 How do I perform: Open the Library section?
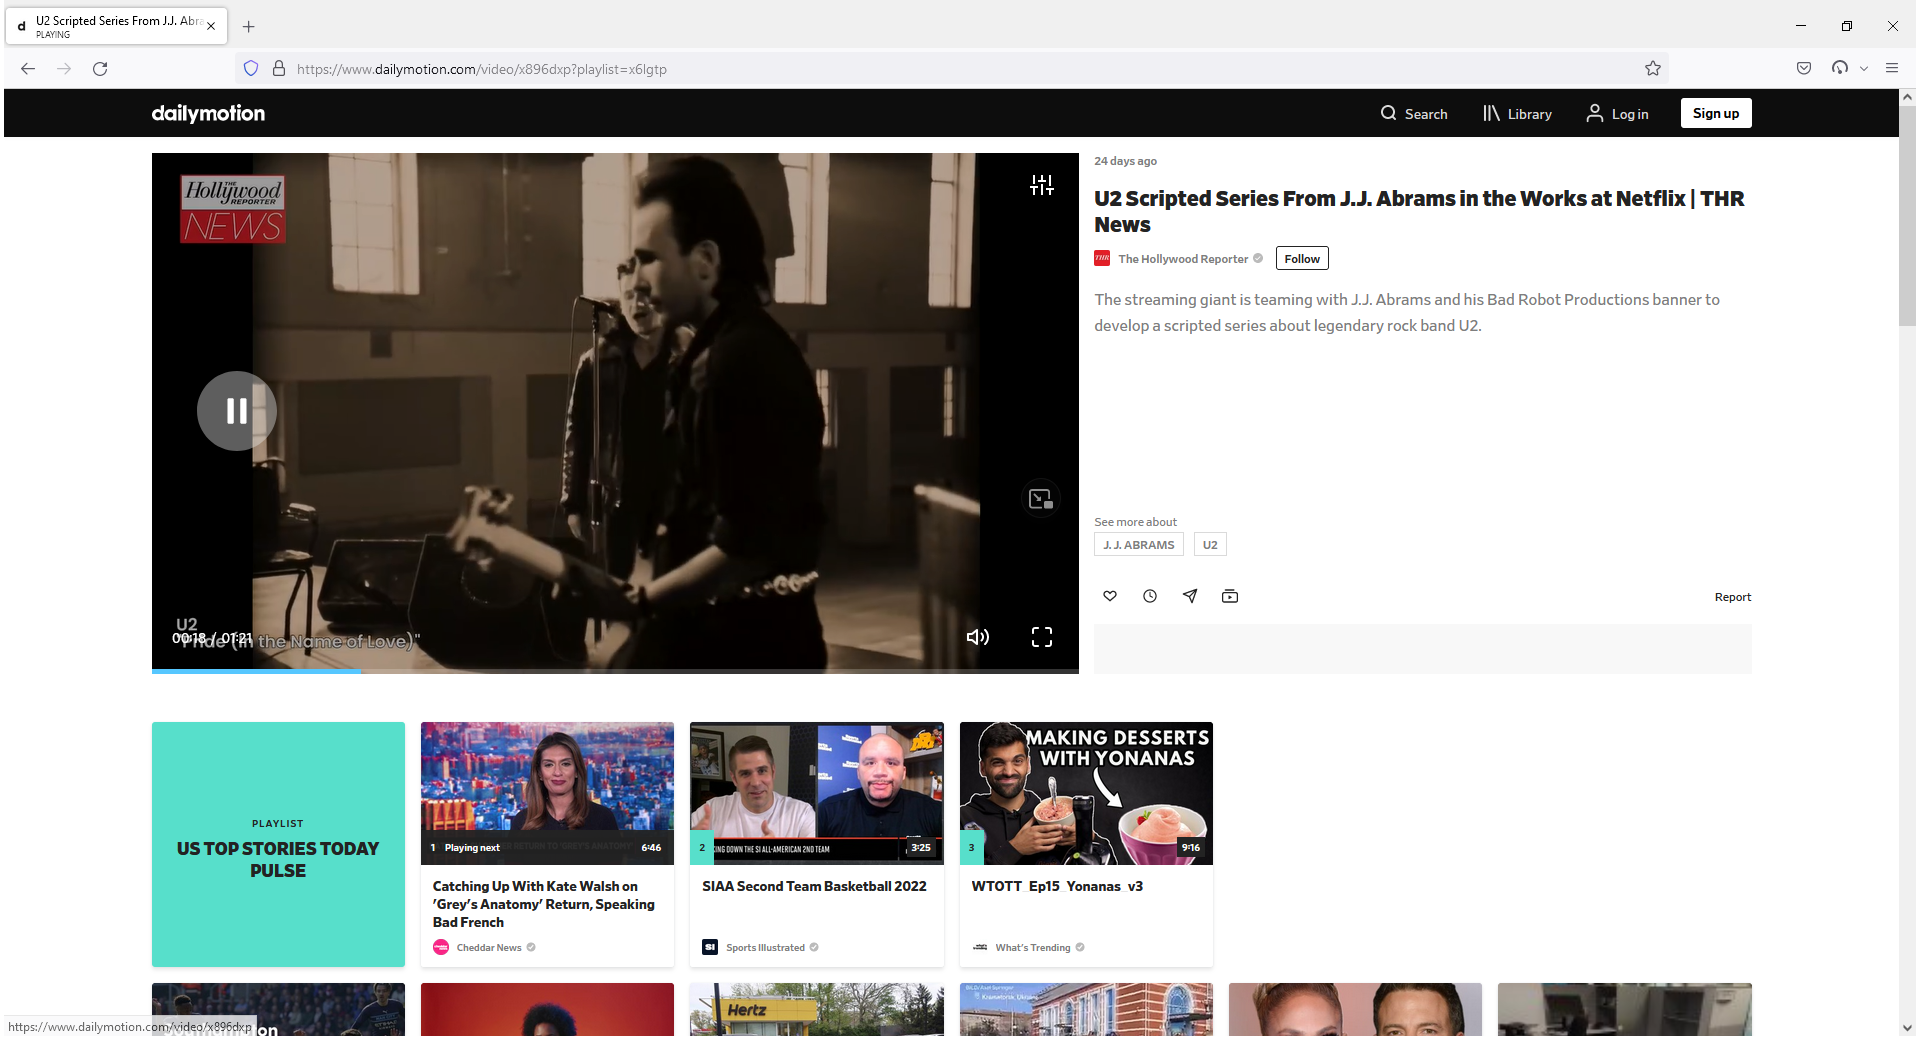click(x=1516, y=113)
